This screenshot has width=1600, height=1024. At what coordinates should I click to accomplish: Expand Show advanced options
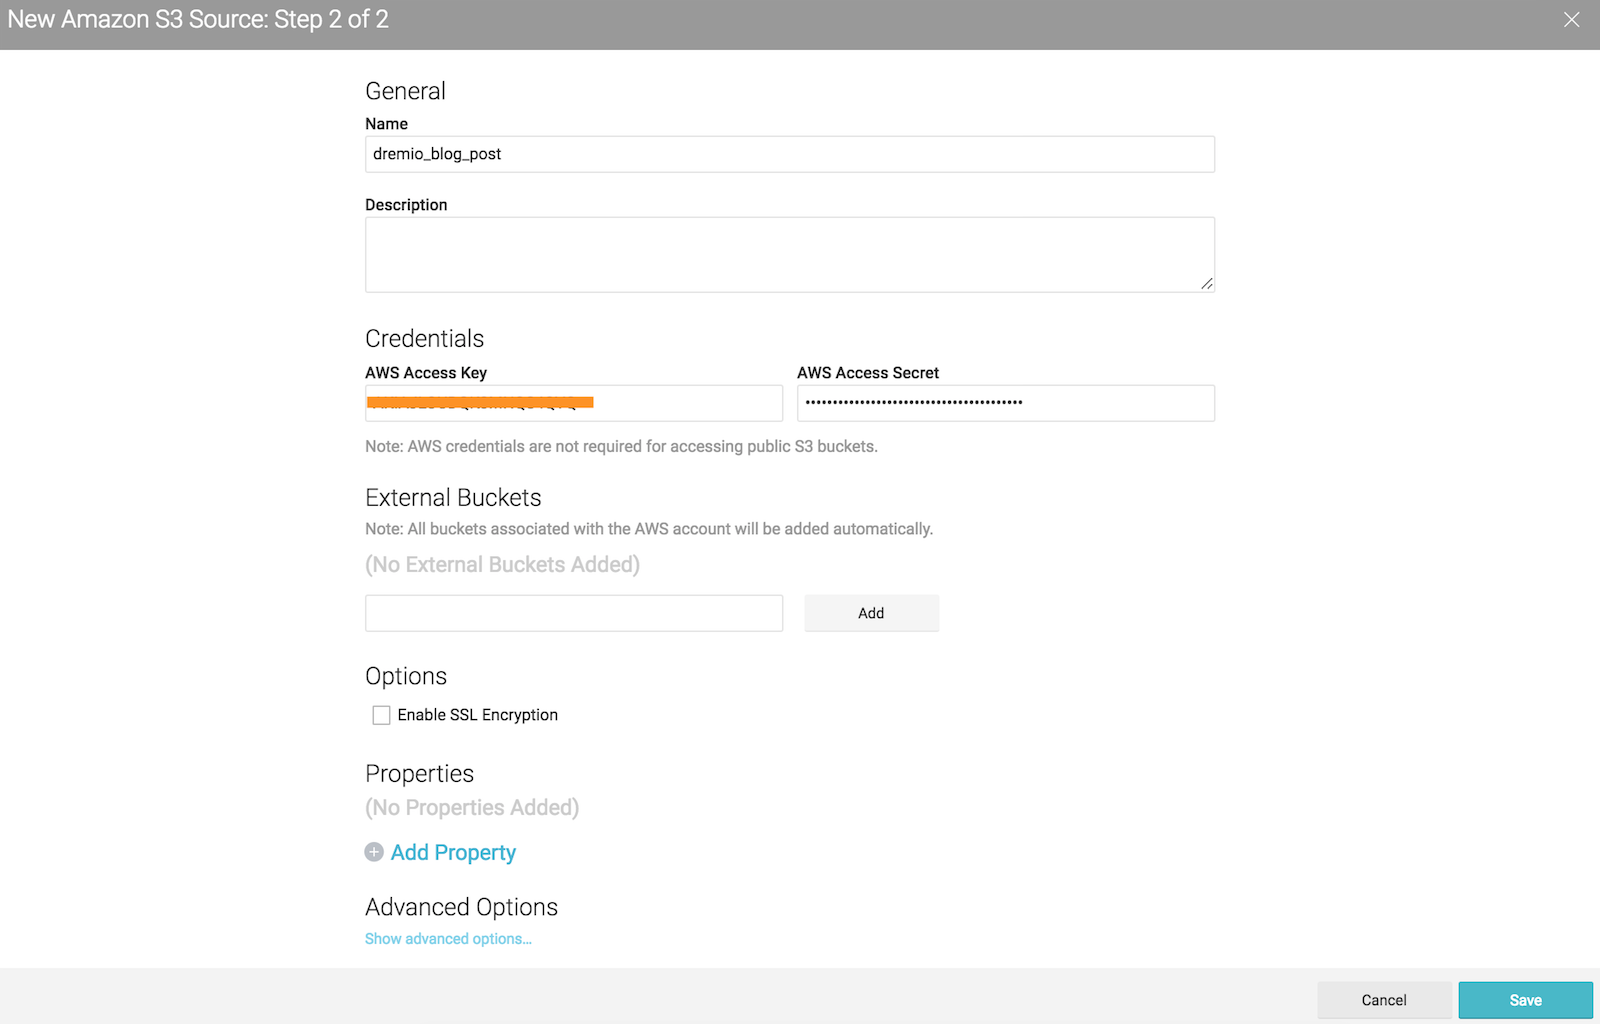click(x=448, y=939)
